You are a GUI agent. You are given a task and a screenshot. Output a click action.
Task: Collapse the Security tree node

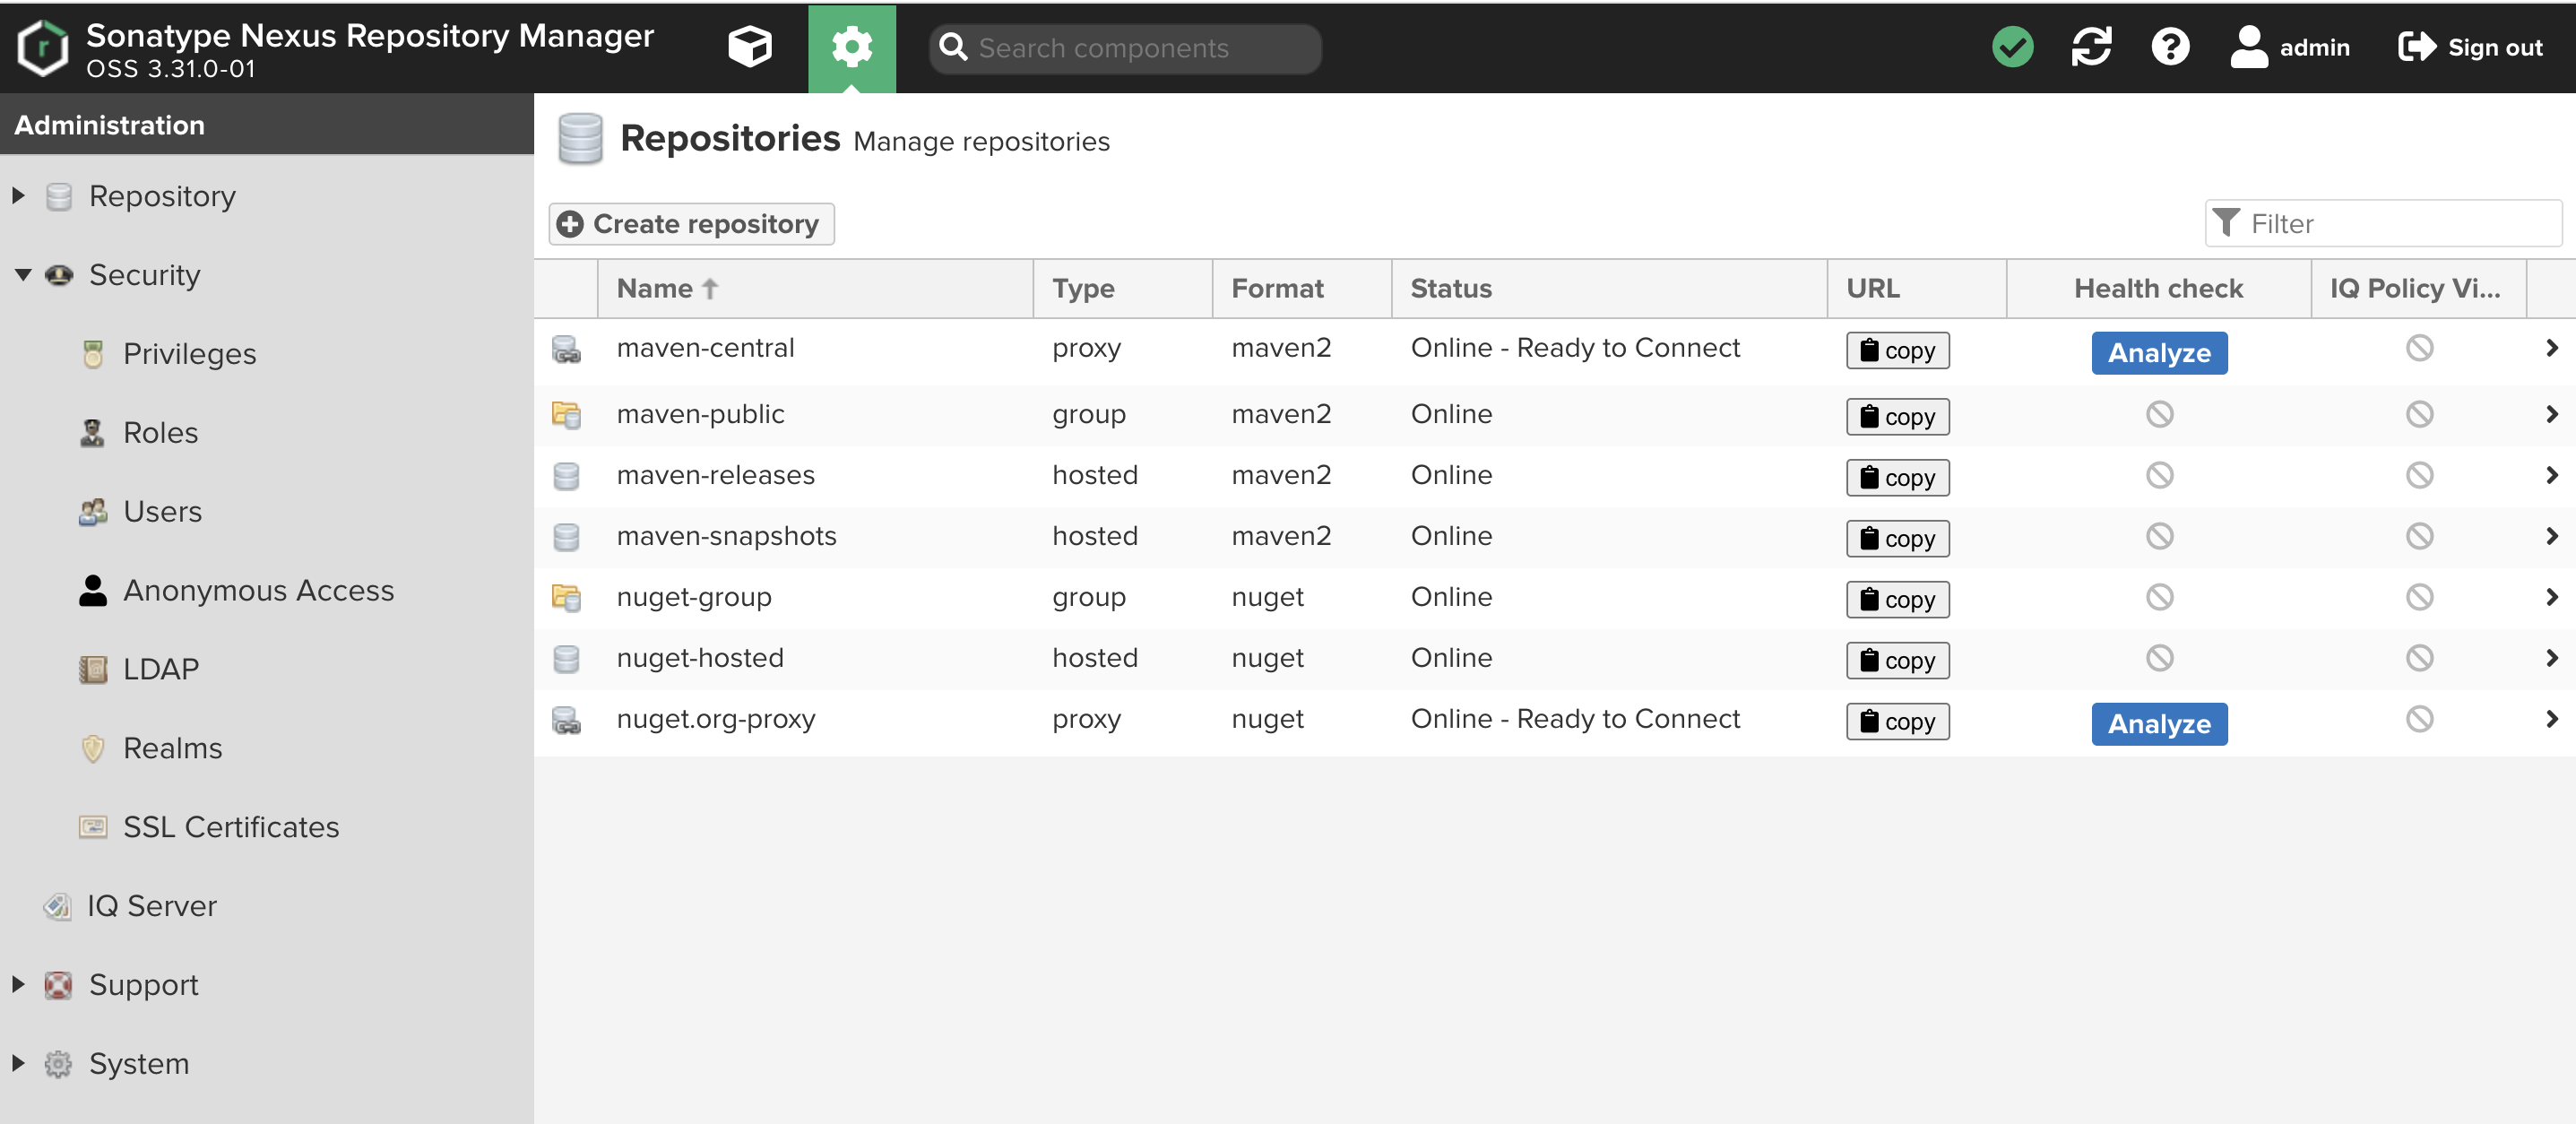22,275
